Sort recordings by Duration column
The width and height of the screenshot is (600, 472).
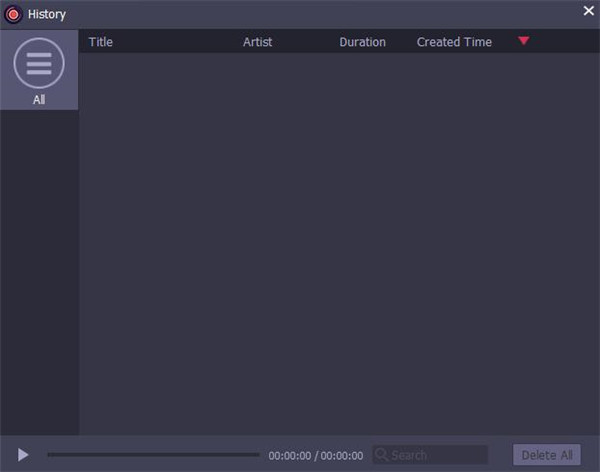(362, 42)
